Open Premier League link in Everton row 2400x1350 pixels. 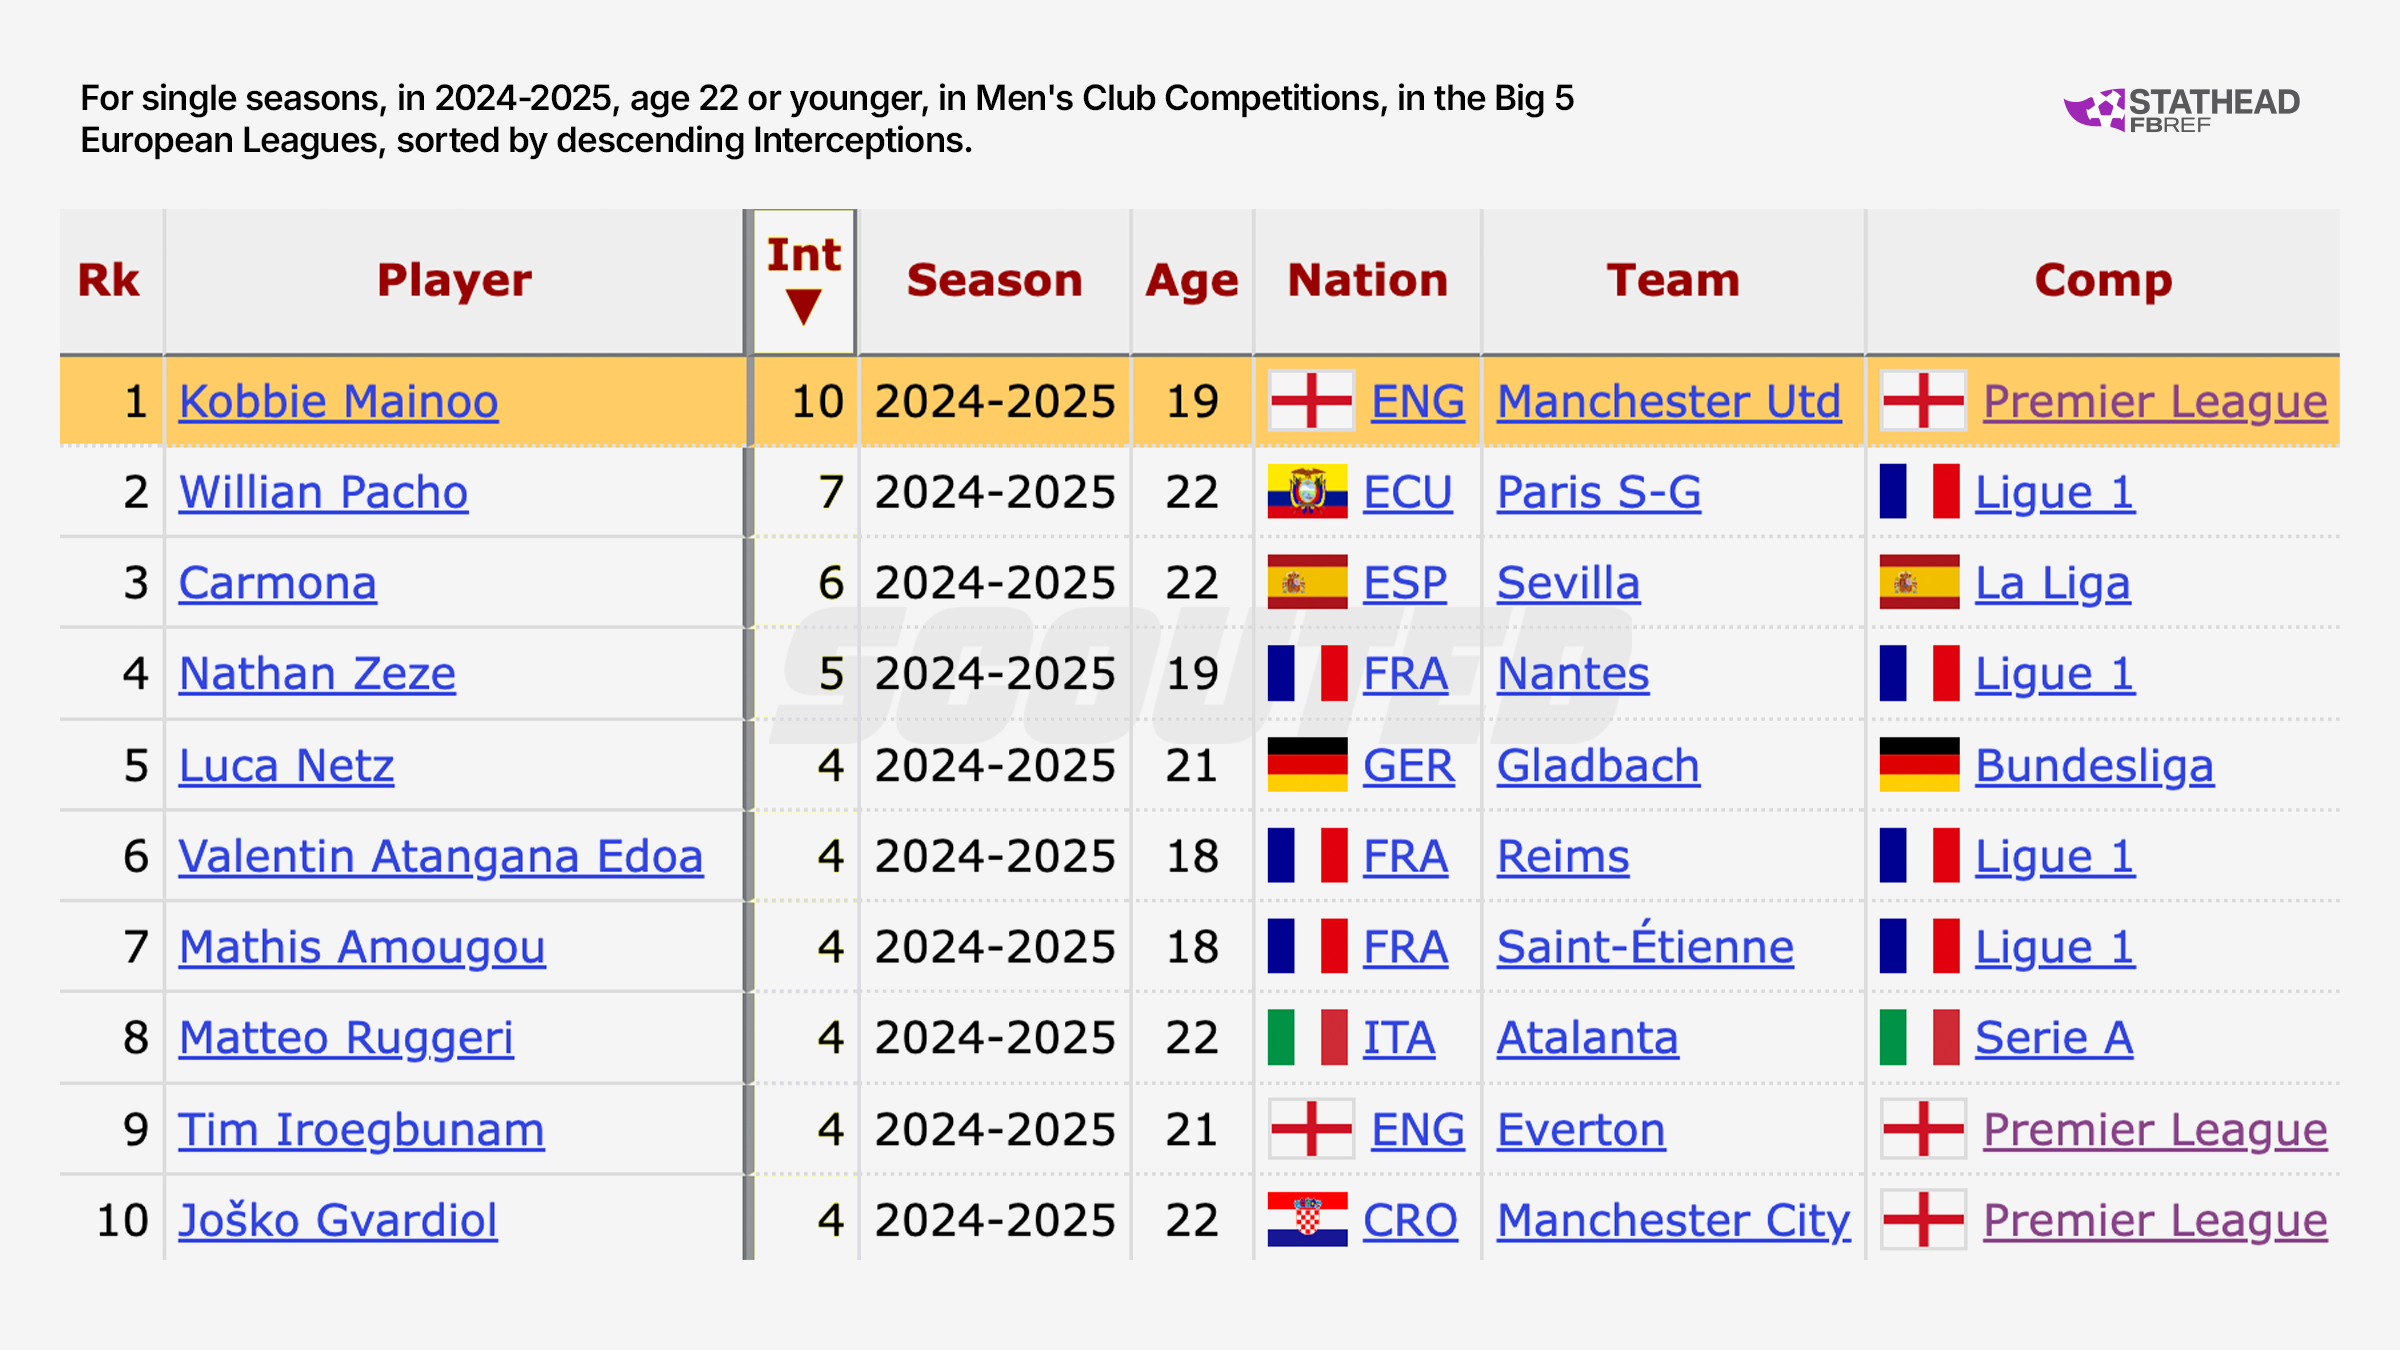coord(2155,1130)
